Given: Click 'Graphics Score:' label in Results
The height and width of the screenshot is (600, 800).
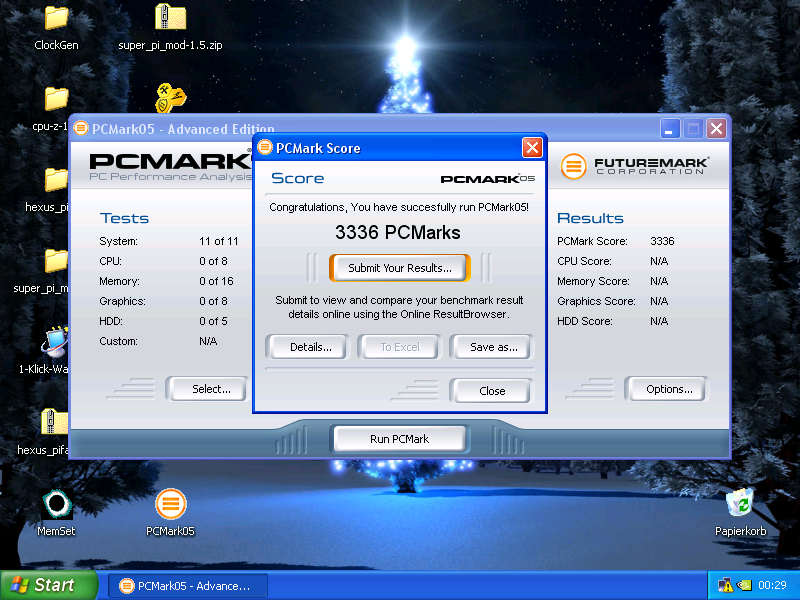Looking at the screenshot, I should tap(596, 301).
